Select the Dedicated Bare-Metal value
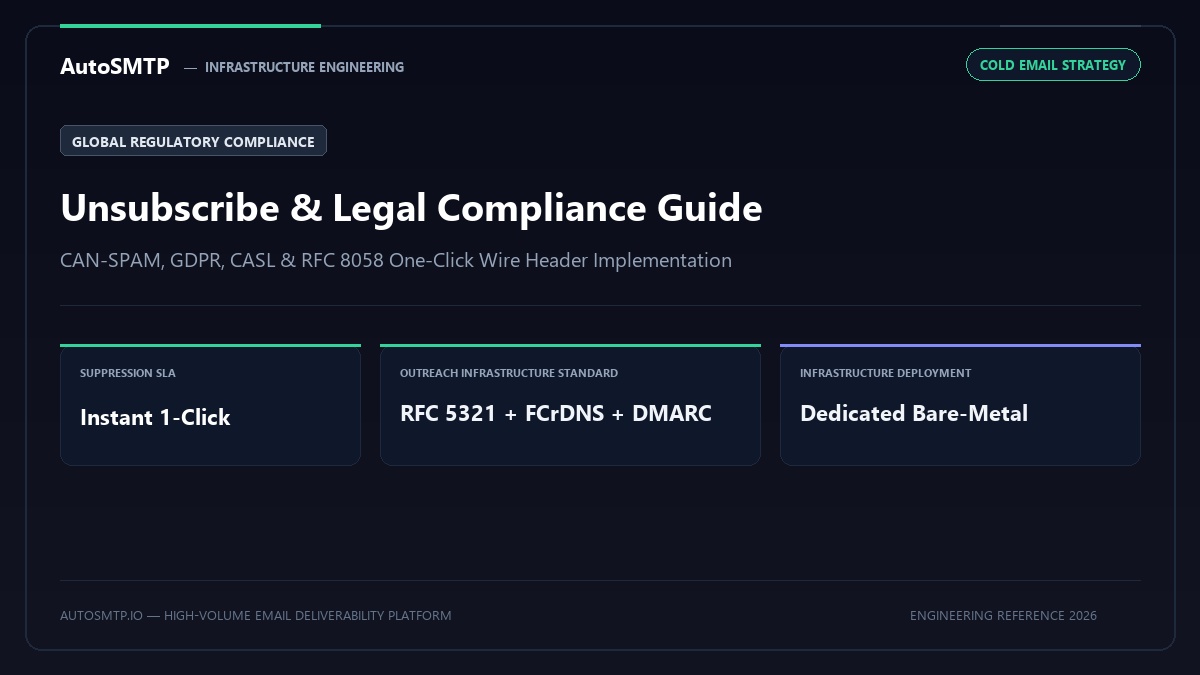The height and width of the screenshot is (675, 1200). click(914, 413)
